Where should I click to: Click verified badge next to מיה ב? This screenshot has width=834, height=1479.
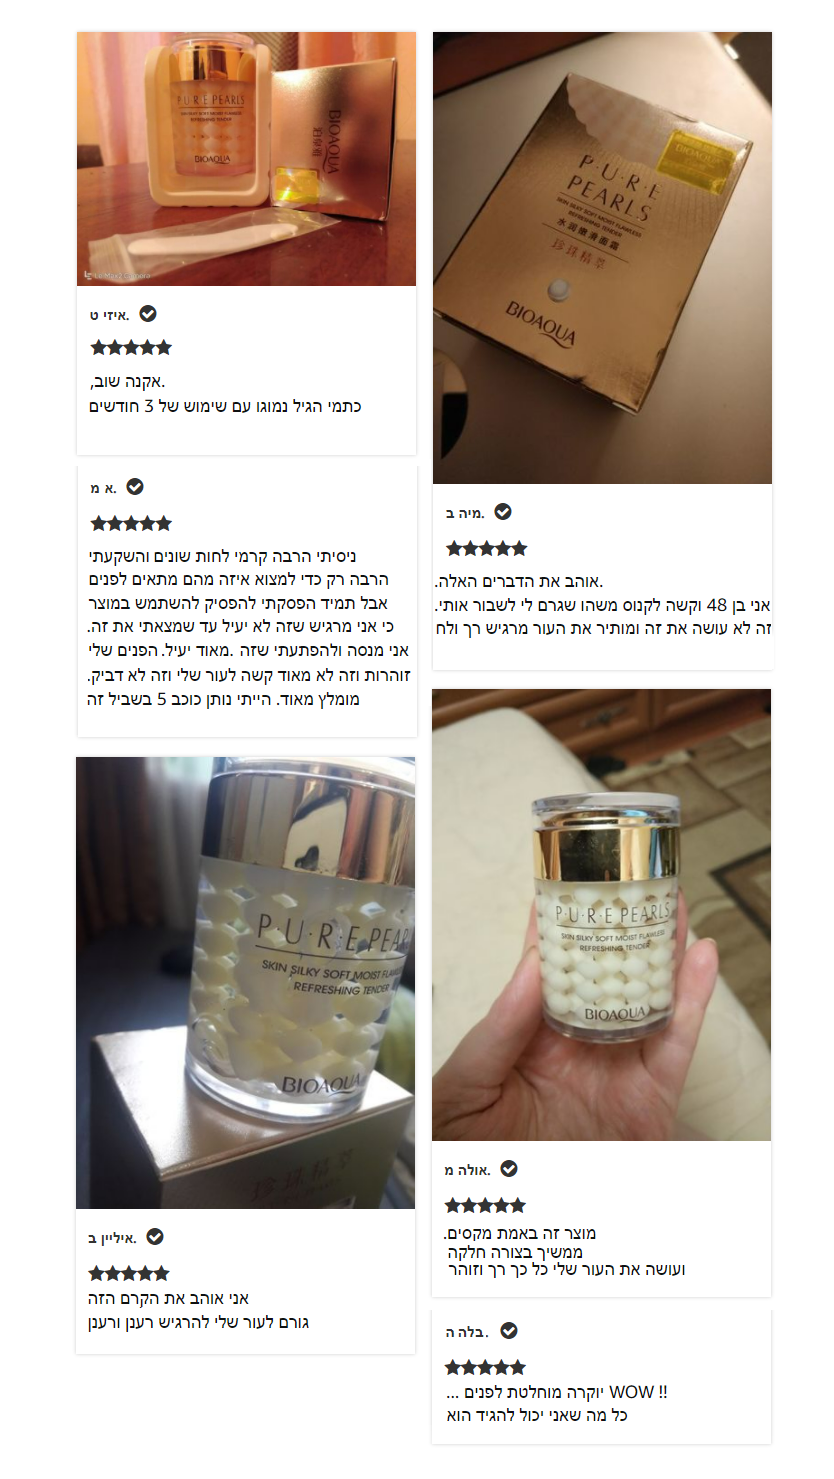tap(503, 512)
